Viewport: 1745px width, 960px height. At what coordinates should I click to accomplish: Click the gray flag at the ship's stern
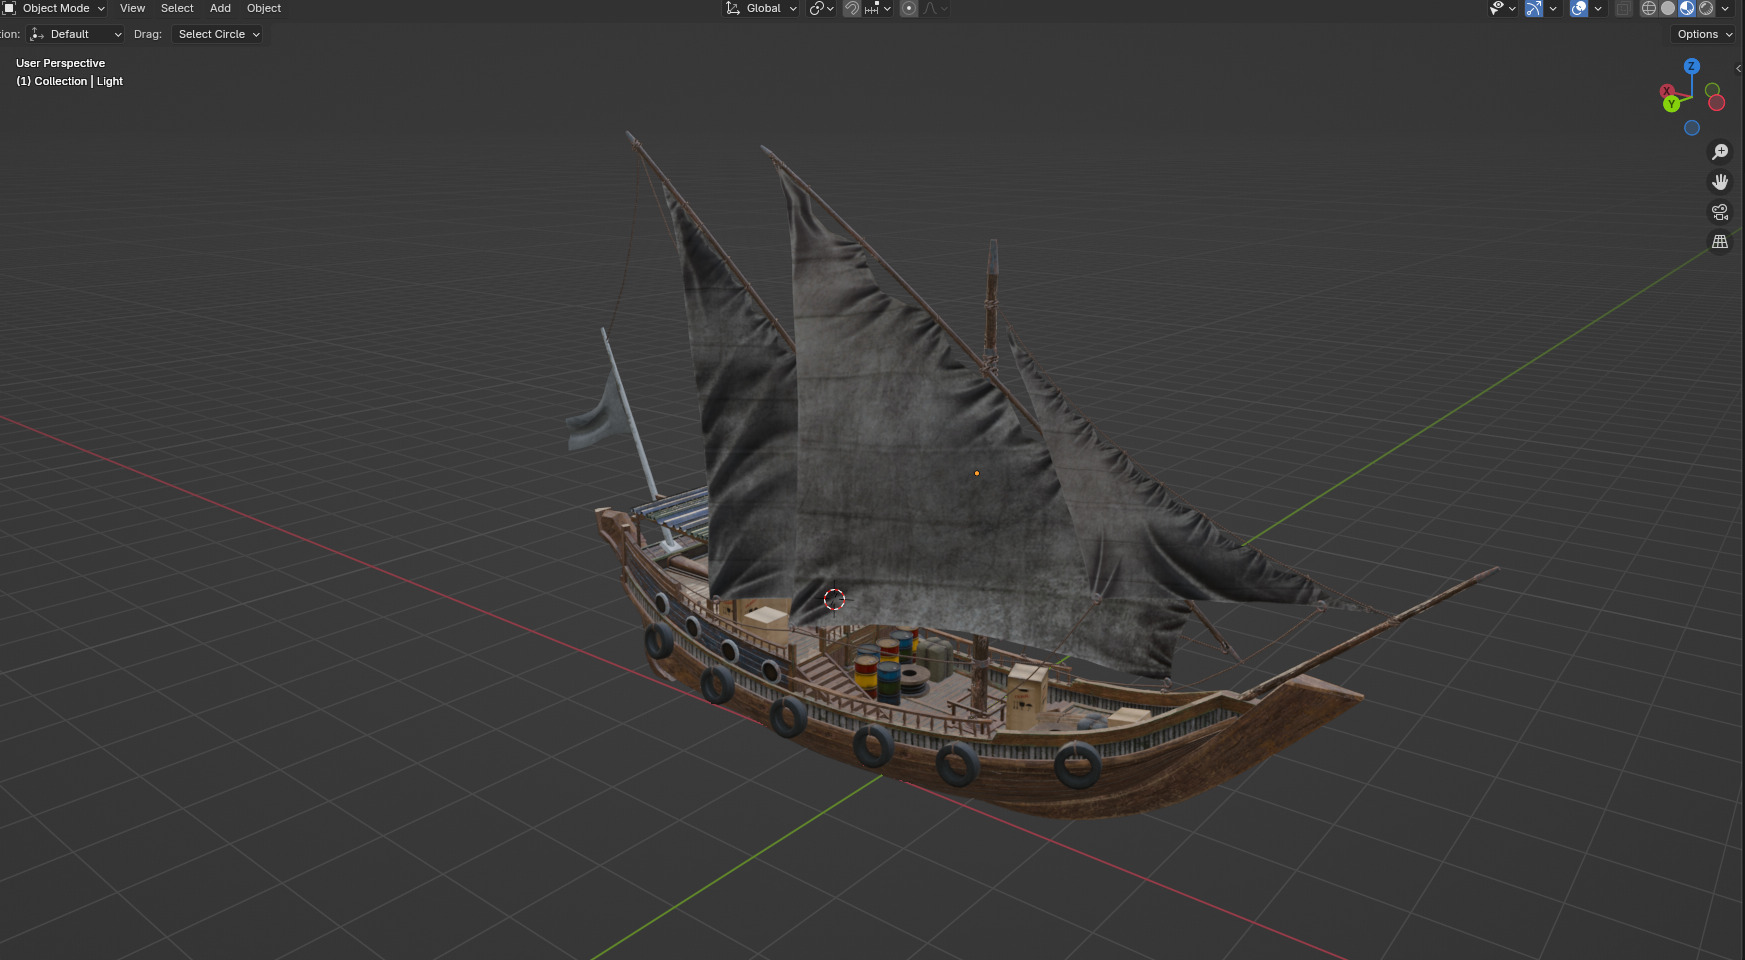(595, 415)
